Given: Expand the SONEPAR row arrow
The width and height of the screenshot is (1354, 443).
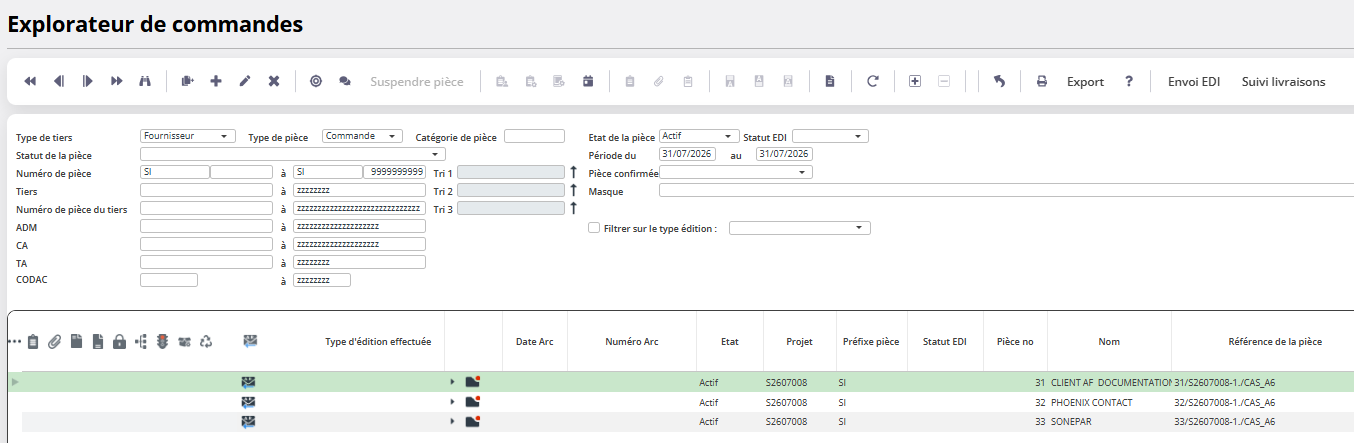Looking at the screenshot, I should tap(452, 422).
